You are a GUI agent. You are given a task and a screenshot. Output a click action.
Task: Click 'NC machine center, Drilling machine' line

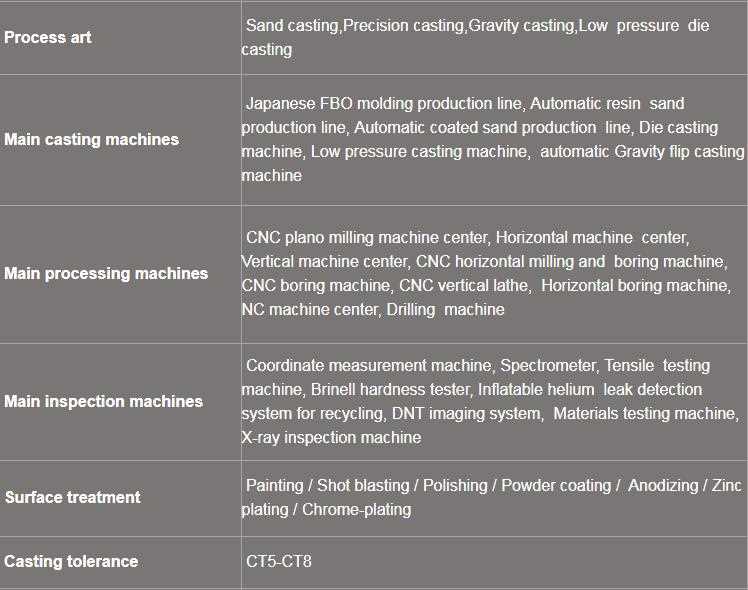(372, 309)
